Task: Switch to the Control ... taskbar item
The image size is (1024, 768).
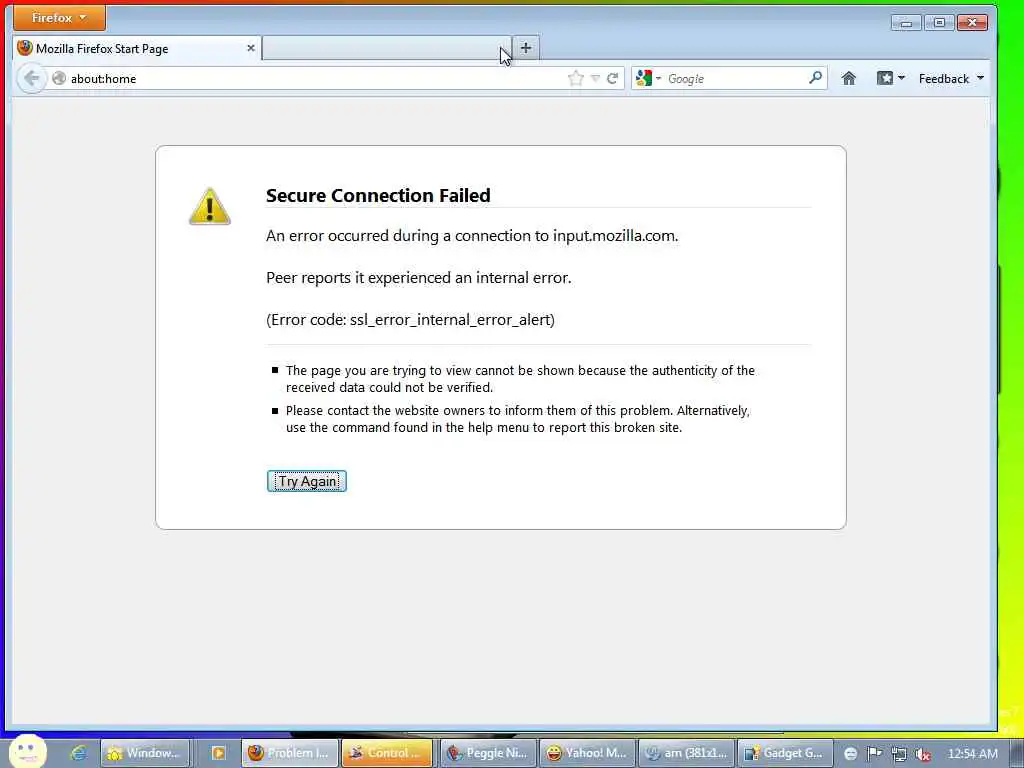Action: click(387, 753)
